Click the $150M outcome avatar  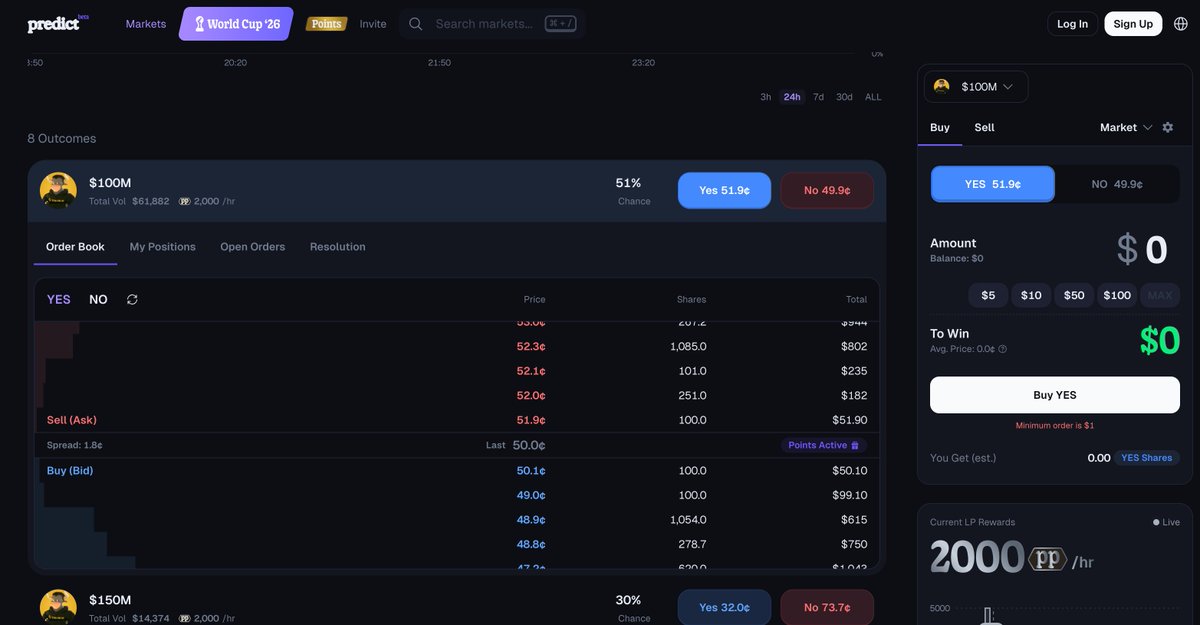(58, 607)
